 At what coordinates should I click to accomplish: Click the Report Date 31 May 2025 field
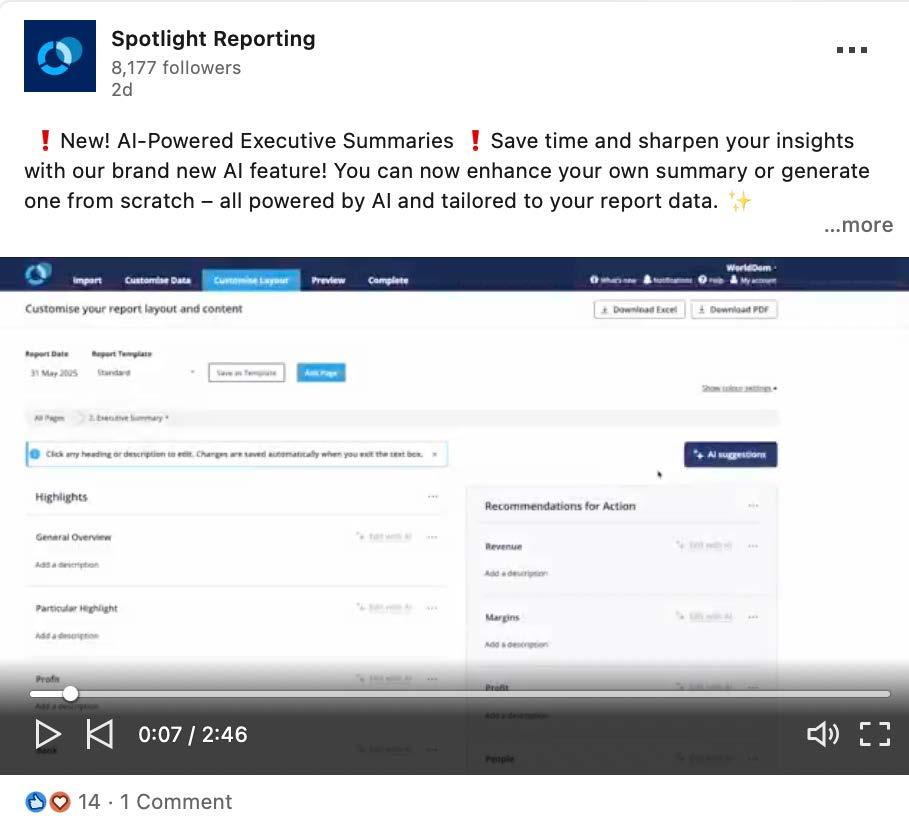click(54, 373)
